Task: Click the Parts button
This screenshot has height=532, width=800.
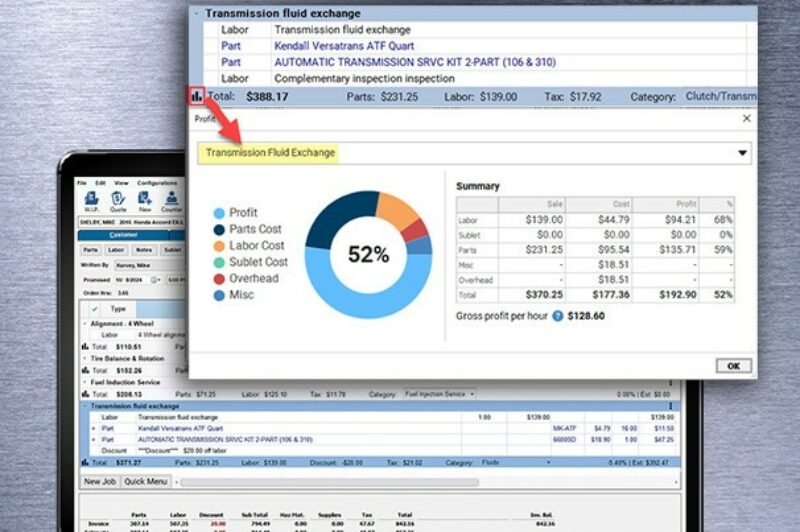Action: 90,250
